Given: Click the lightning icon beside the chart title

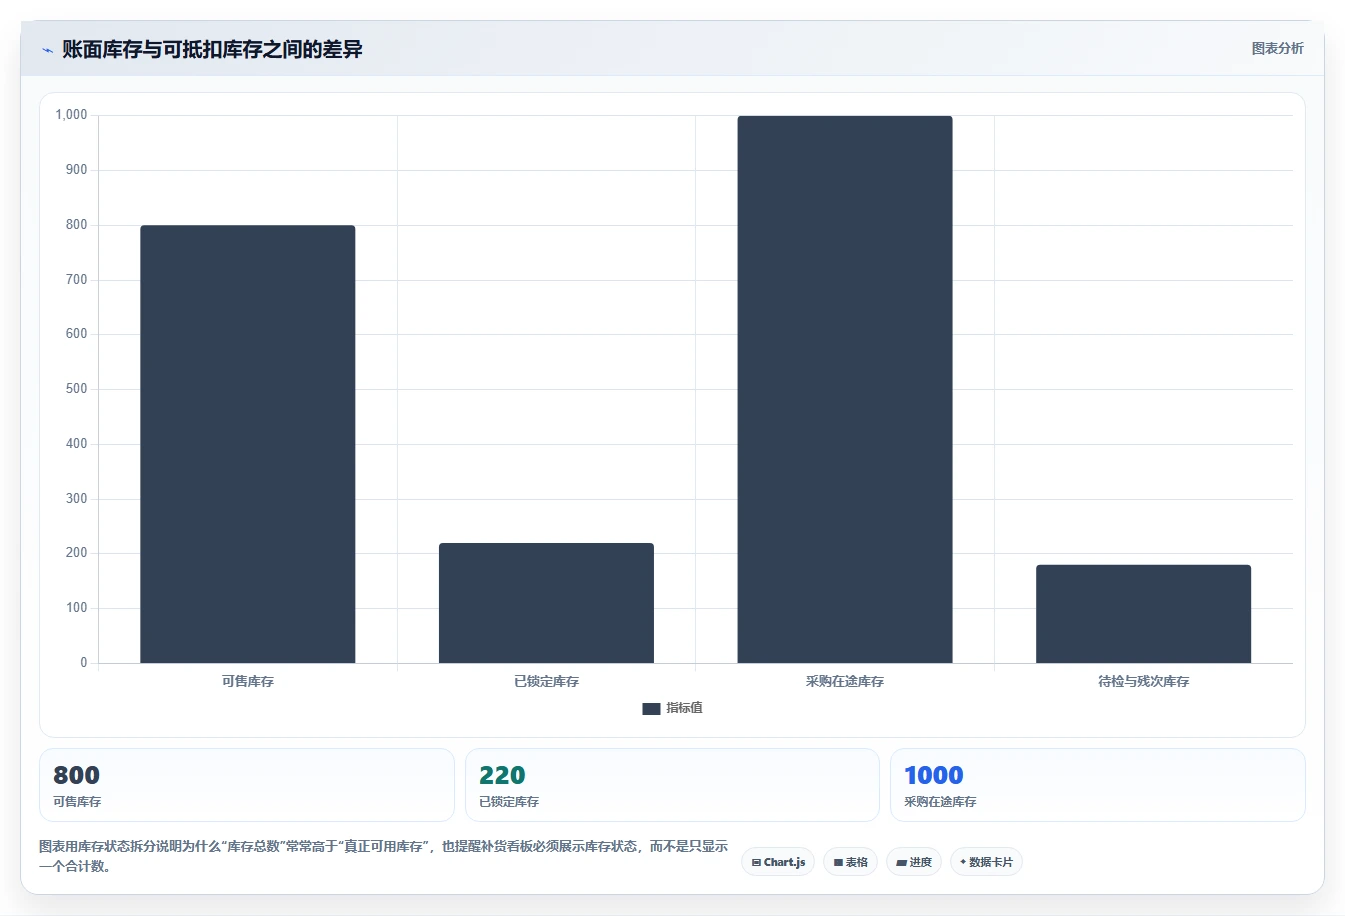Looking at the screenshot, I should pyautogui.click(x=47, y=50).
